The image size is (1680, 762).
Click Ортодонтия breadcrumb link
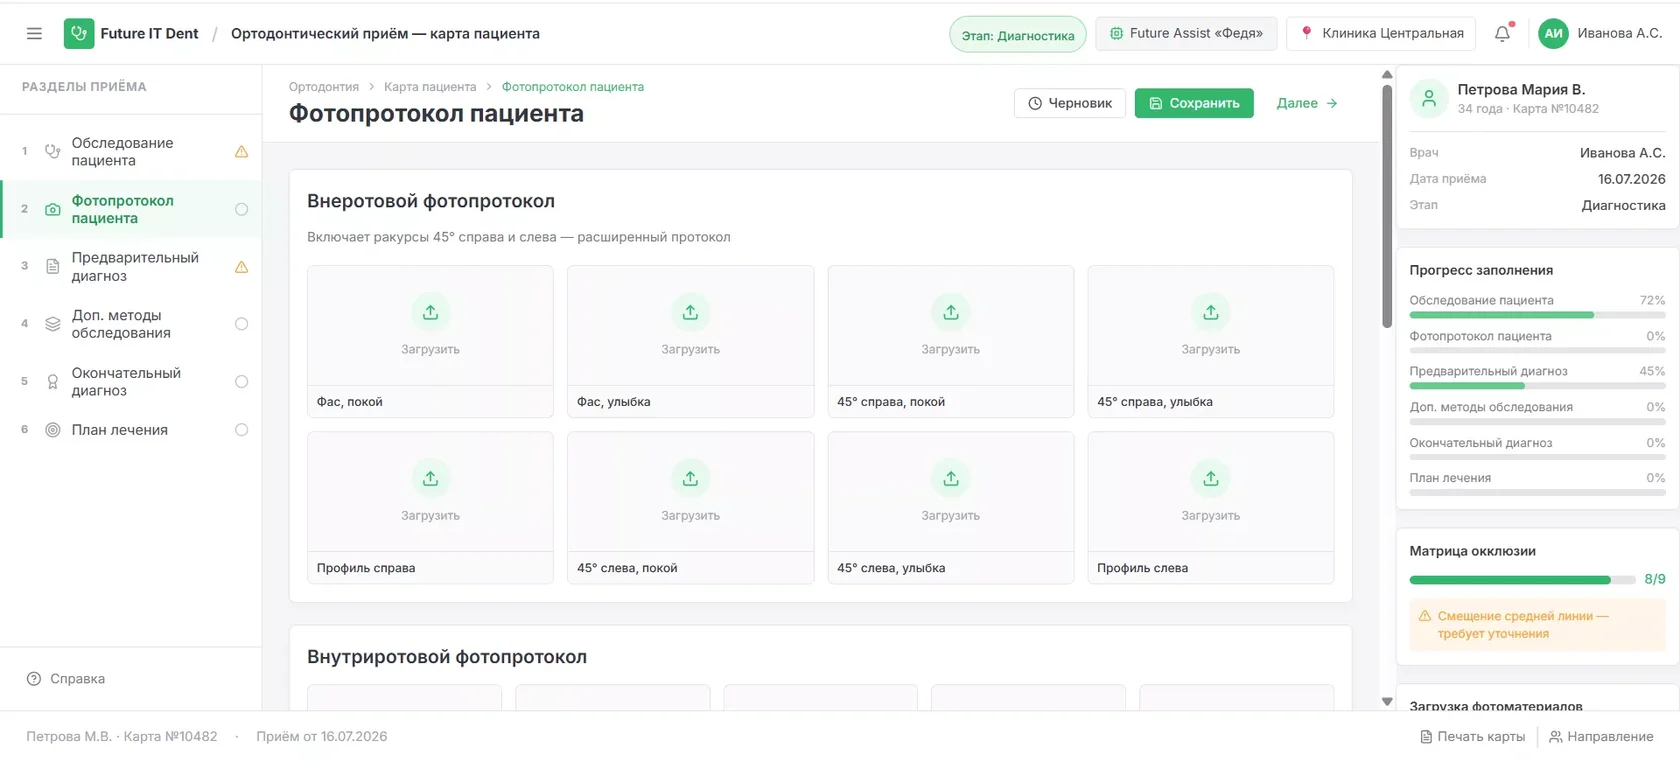324,87
